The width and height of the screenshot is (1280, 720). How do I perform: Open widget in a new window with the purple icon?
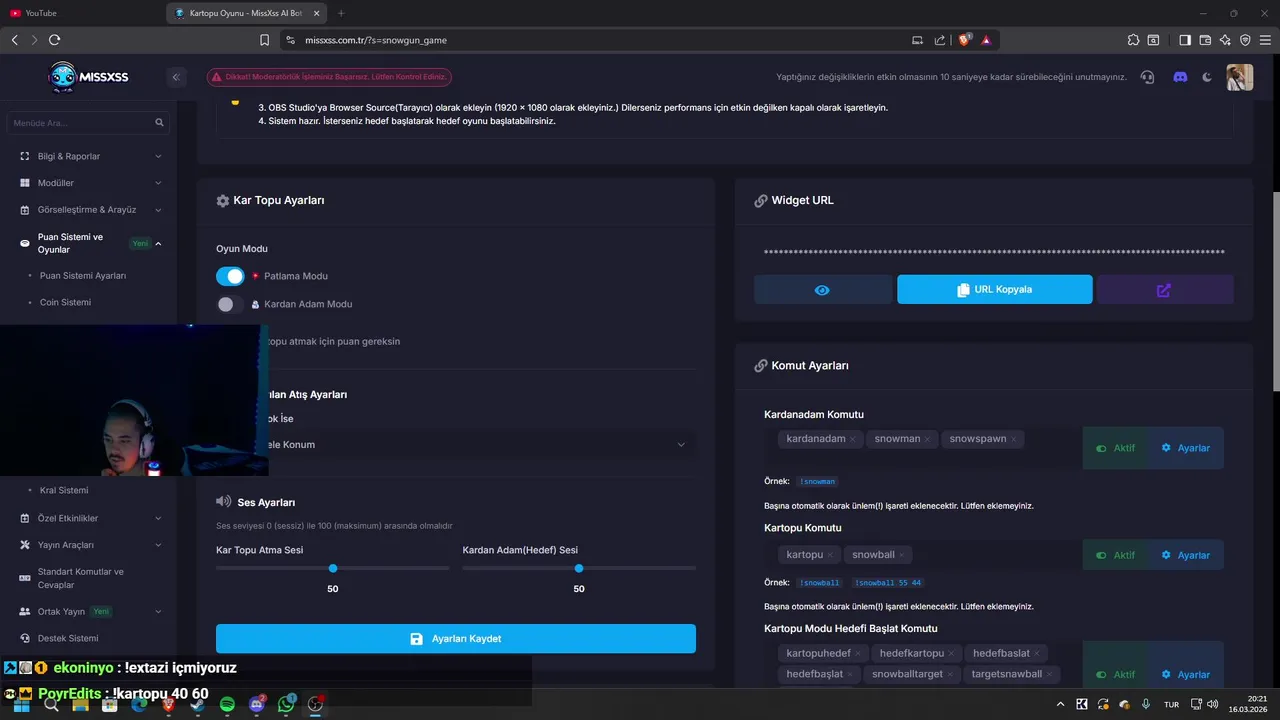[x=1164, y=290]
